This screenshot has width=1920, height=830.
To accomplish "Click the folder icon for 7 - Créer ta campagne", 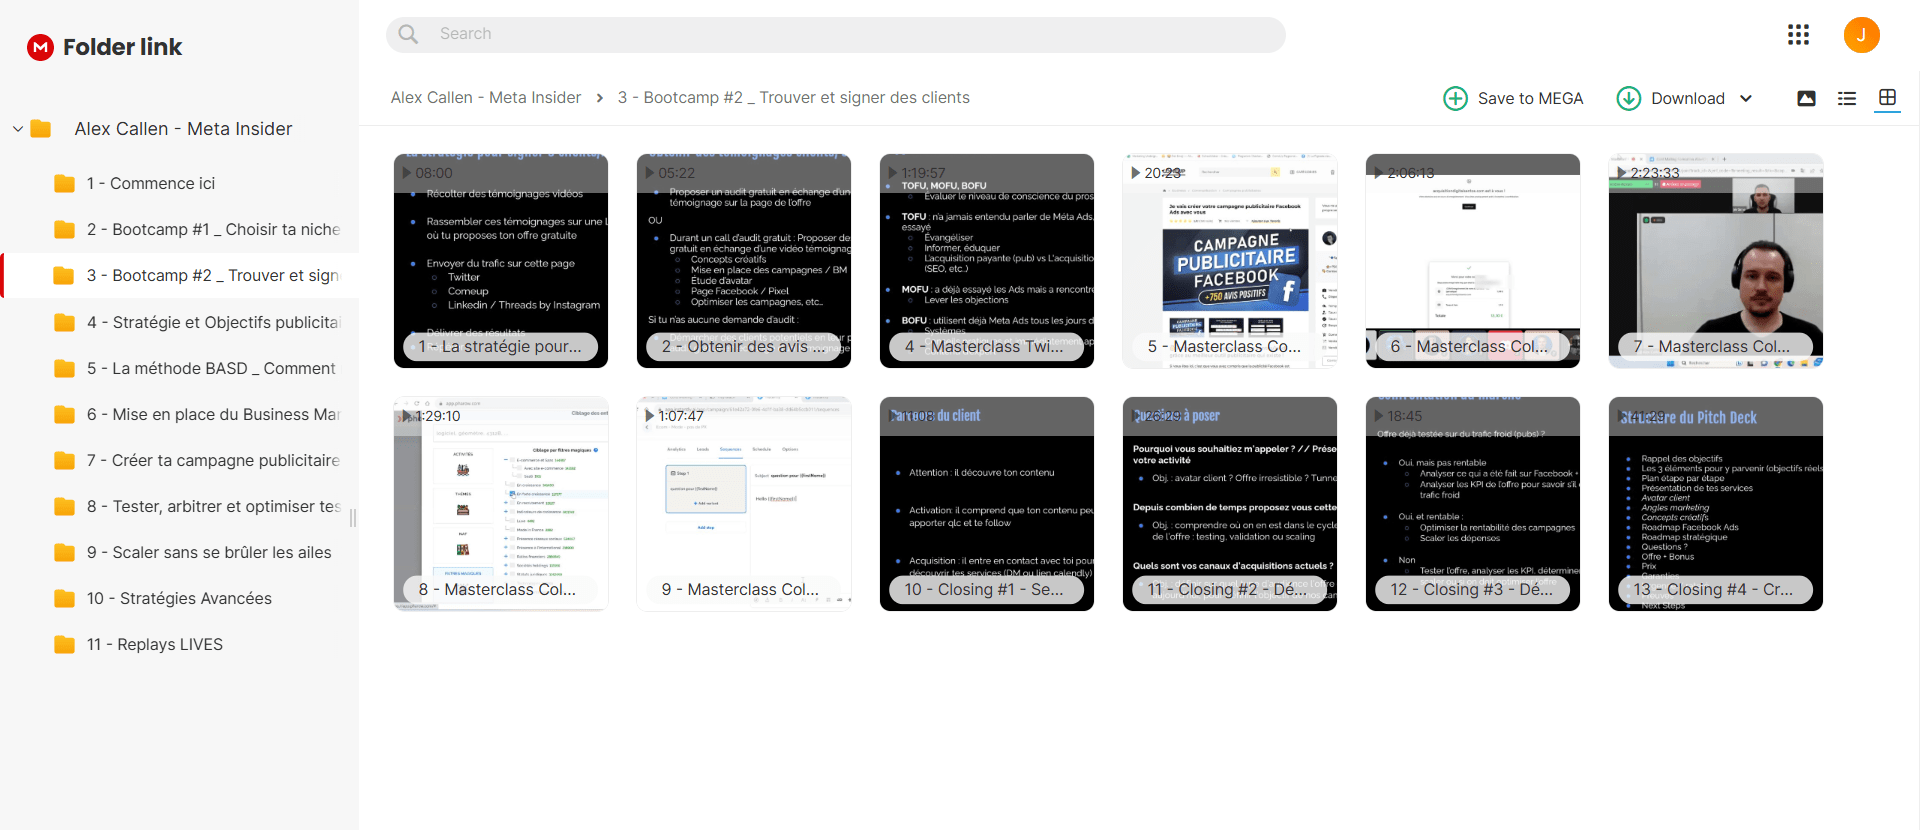I will click(x=65, y=460).
